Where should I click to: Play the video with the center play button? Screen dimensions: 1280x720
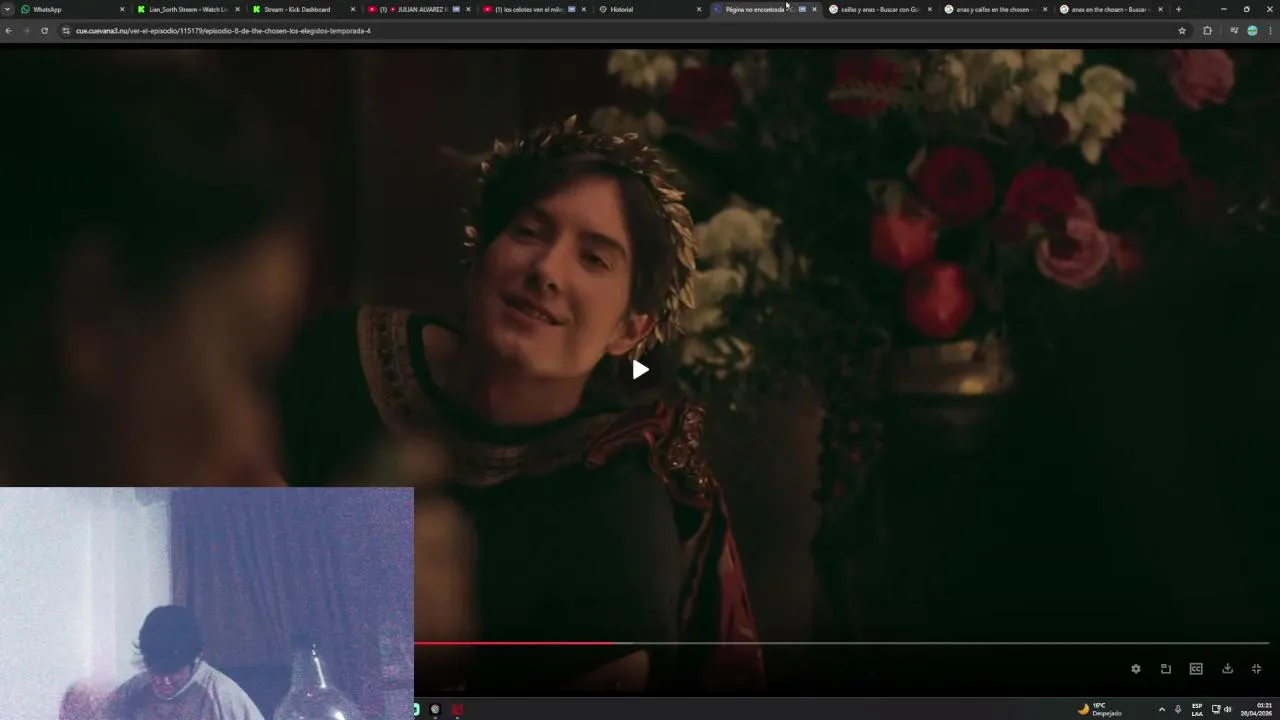point(640,370)
